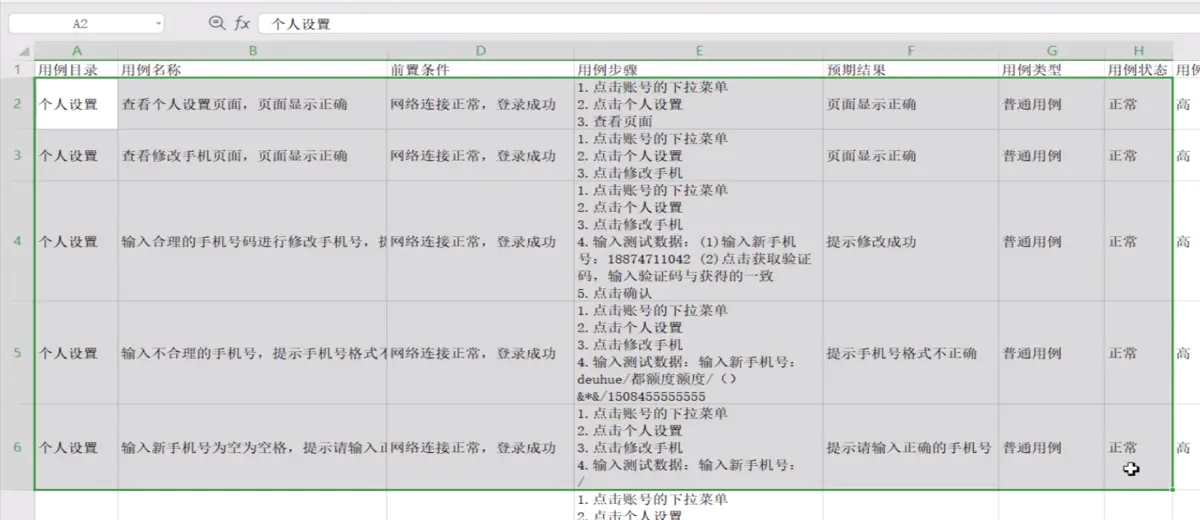Click 正常 status in row 2
Image resolution: width=1200 pixels, height=520 pixels.
tap(1139, 104)
